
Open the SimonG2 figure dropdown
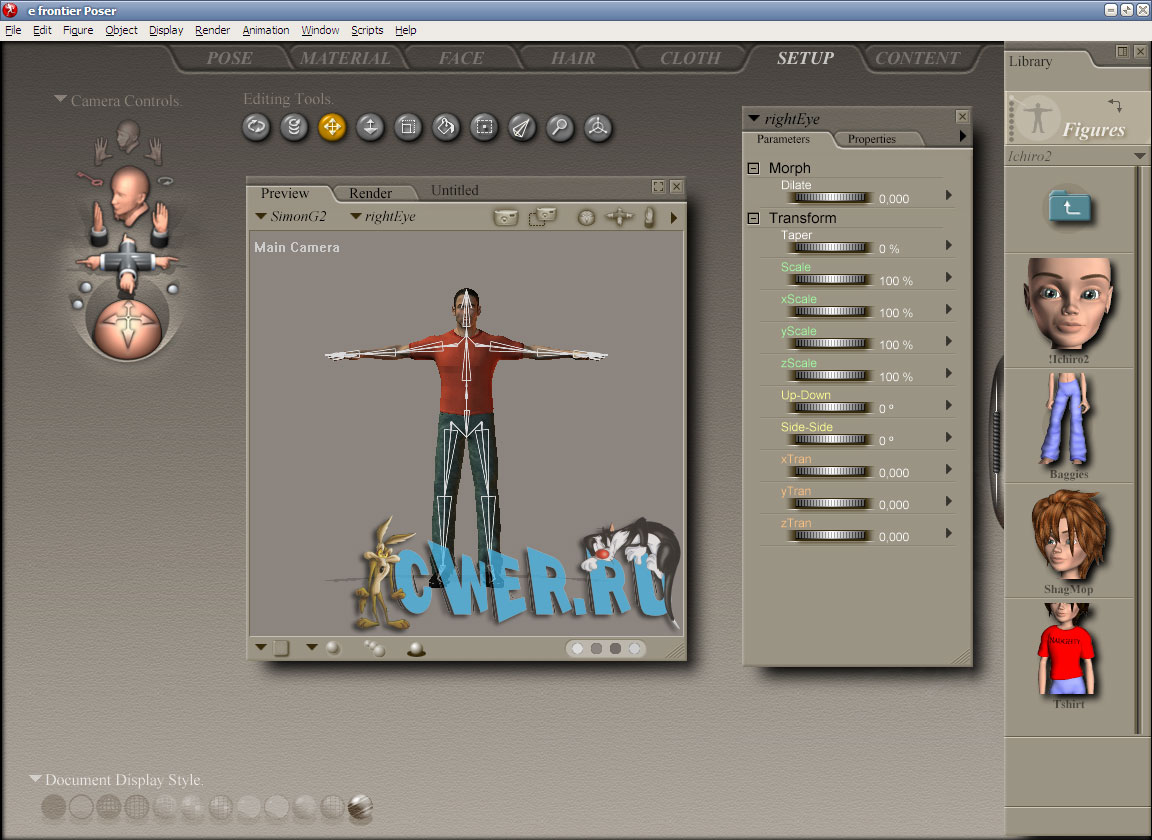point(261,216)
